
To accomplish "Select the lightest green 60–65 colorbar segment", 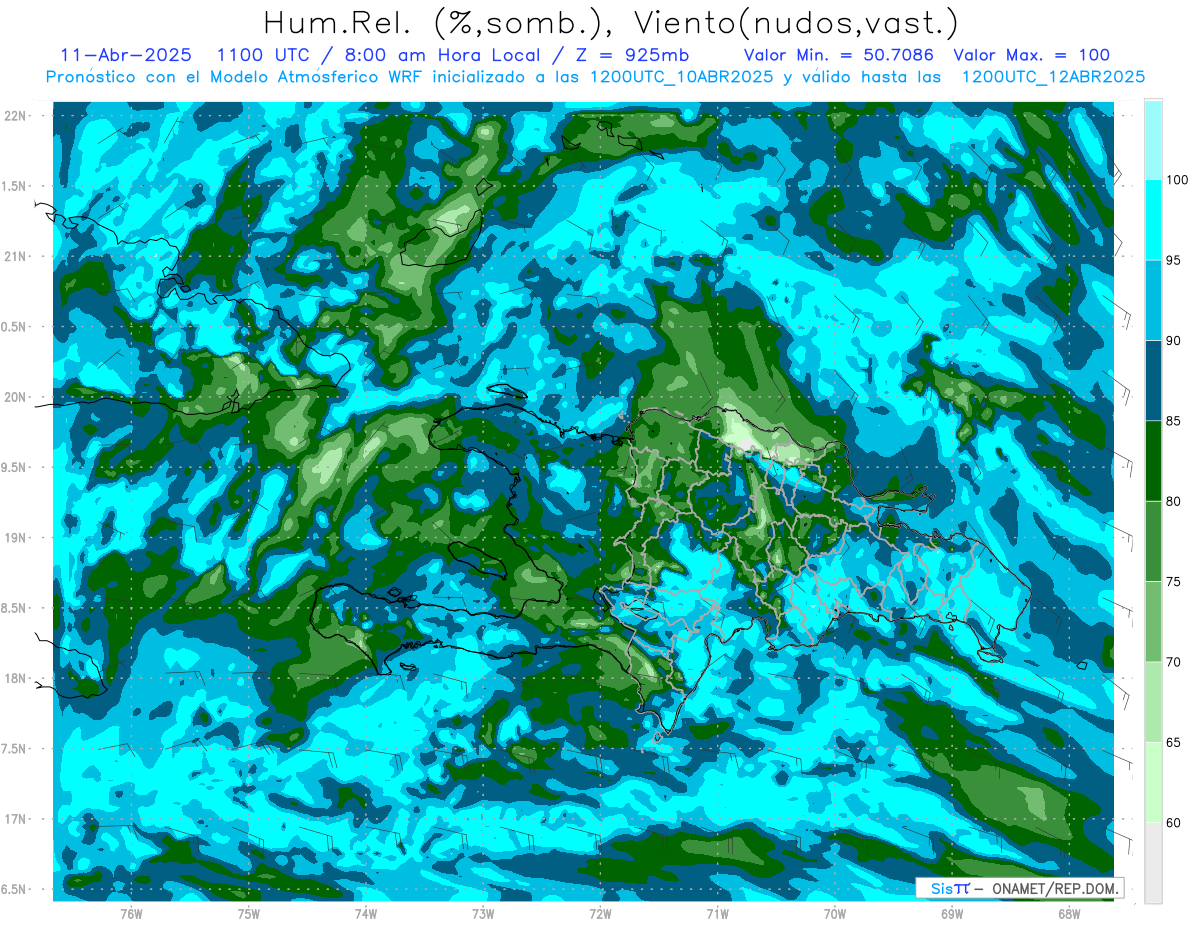I will pyautogui.click(x=1153, y=782).
